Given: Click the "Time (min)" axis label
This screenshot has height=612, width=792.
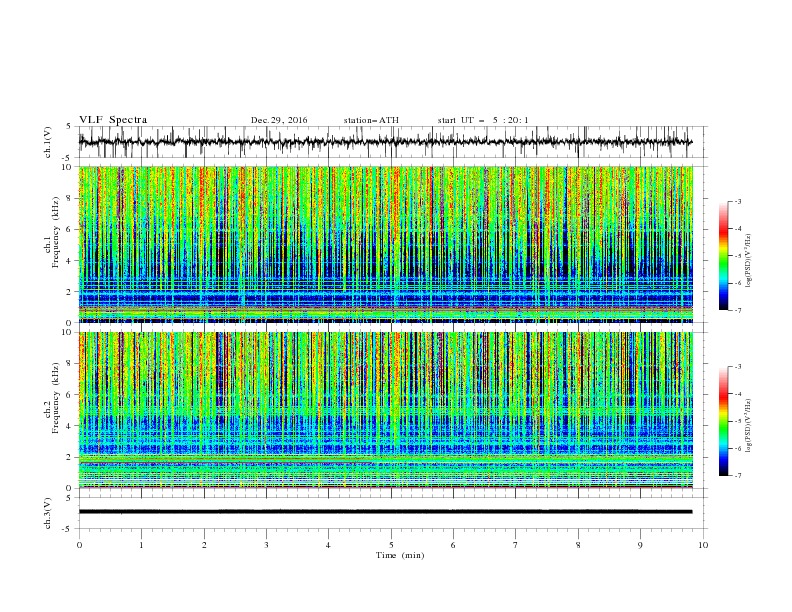Looking at the screenshot, I should point(400,555).
